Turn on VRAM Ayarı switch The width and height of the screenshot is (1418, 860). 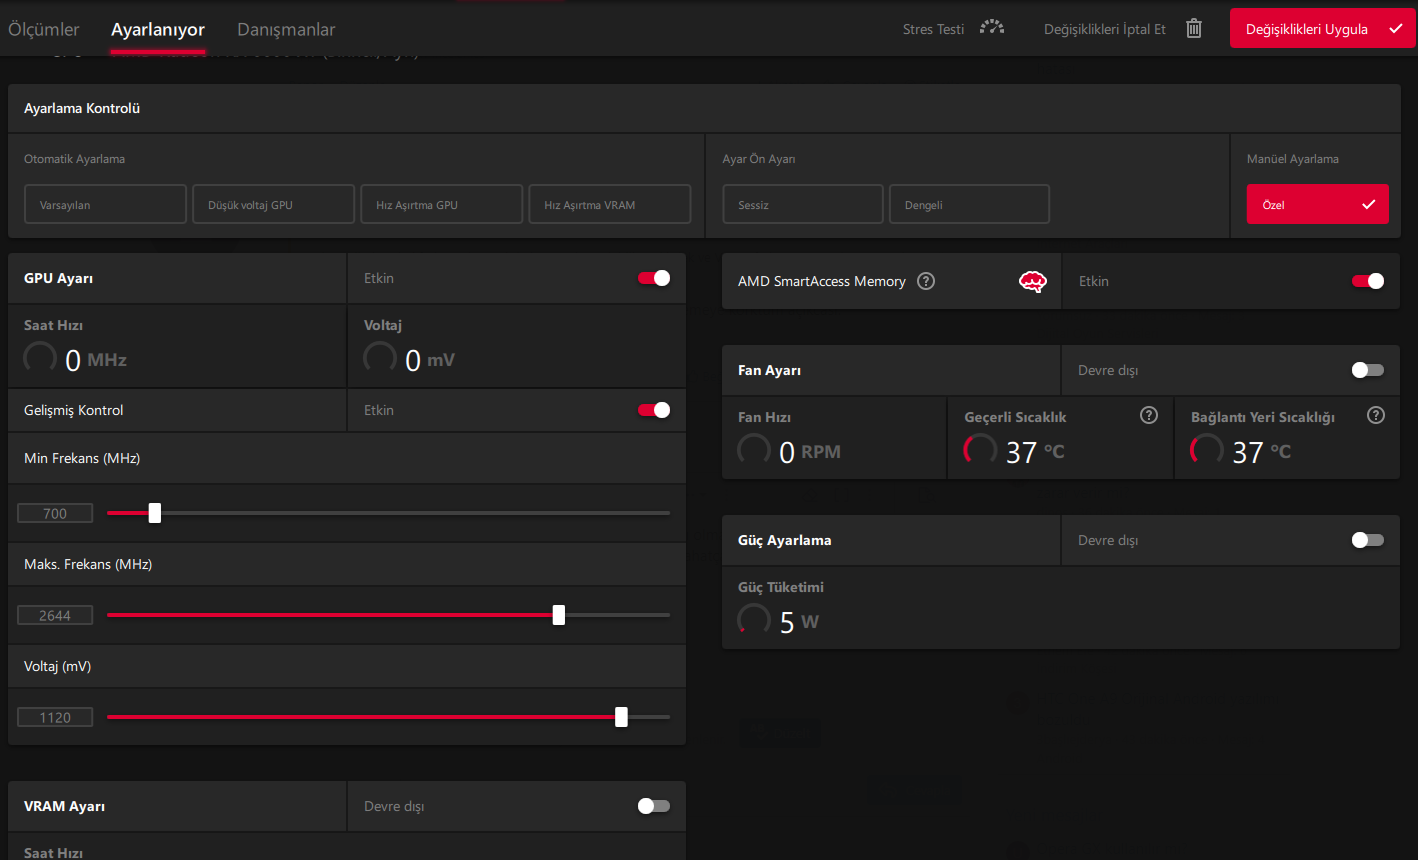[654, 806]
